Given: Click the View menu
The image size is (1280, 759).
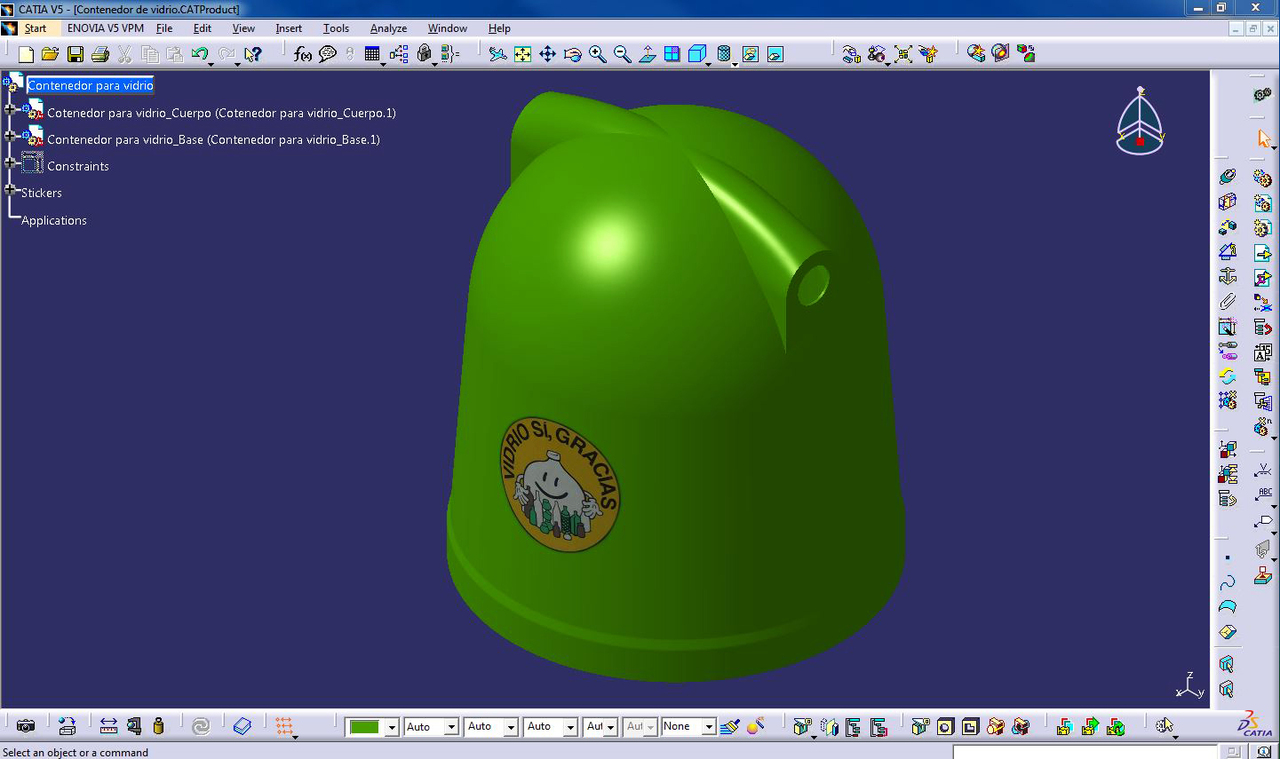Looking at the screenshot, I should [x=243, y=28].
